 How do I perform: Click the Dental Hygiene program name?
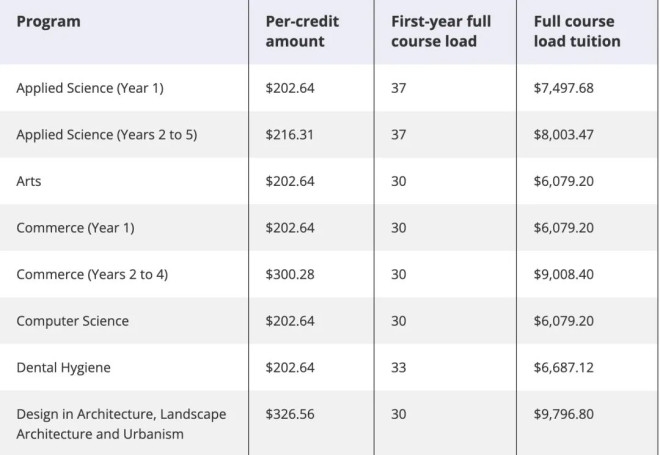pyautogui.click(x=63, y=368)
